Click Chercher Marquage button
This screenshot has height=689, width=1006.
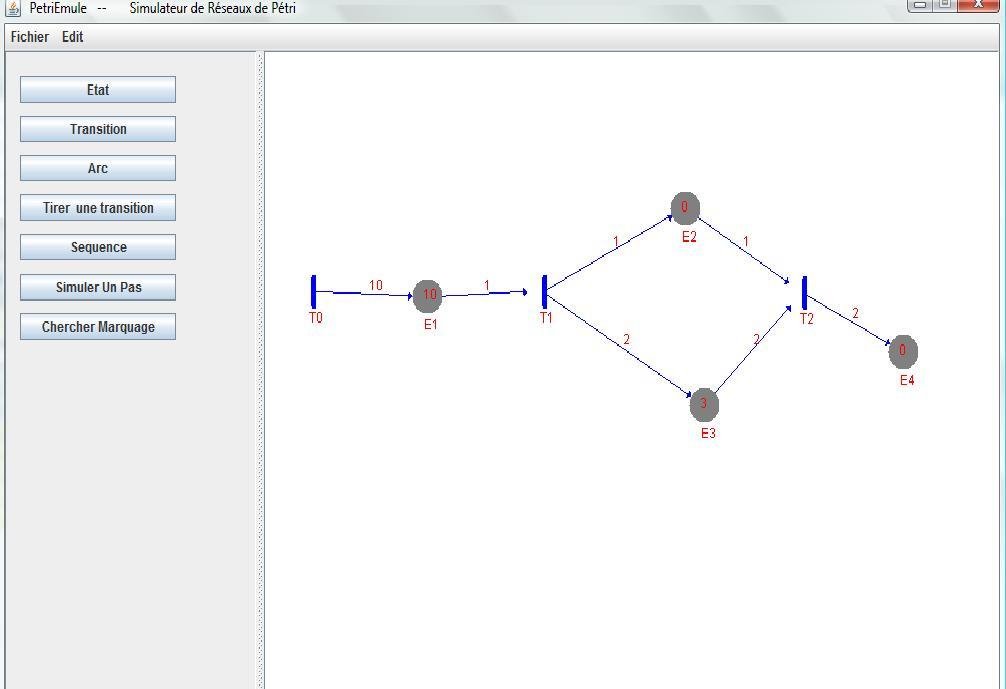(x=98, y=327)
